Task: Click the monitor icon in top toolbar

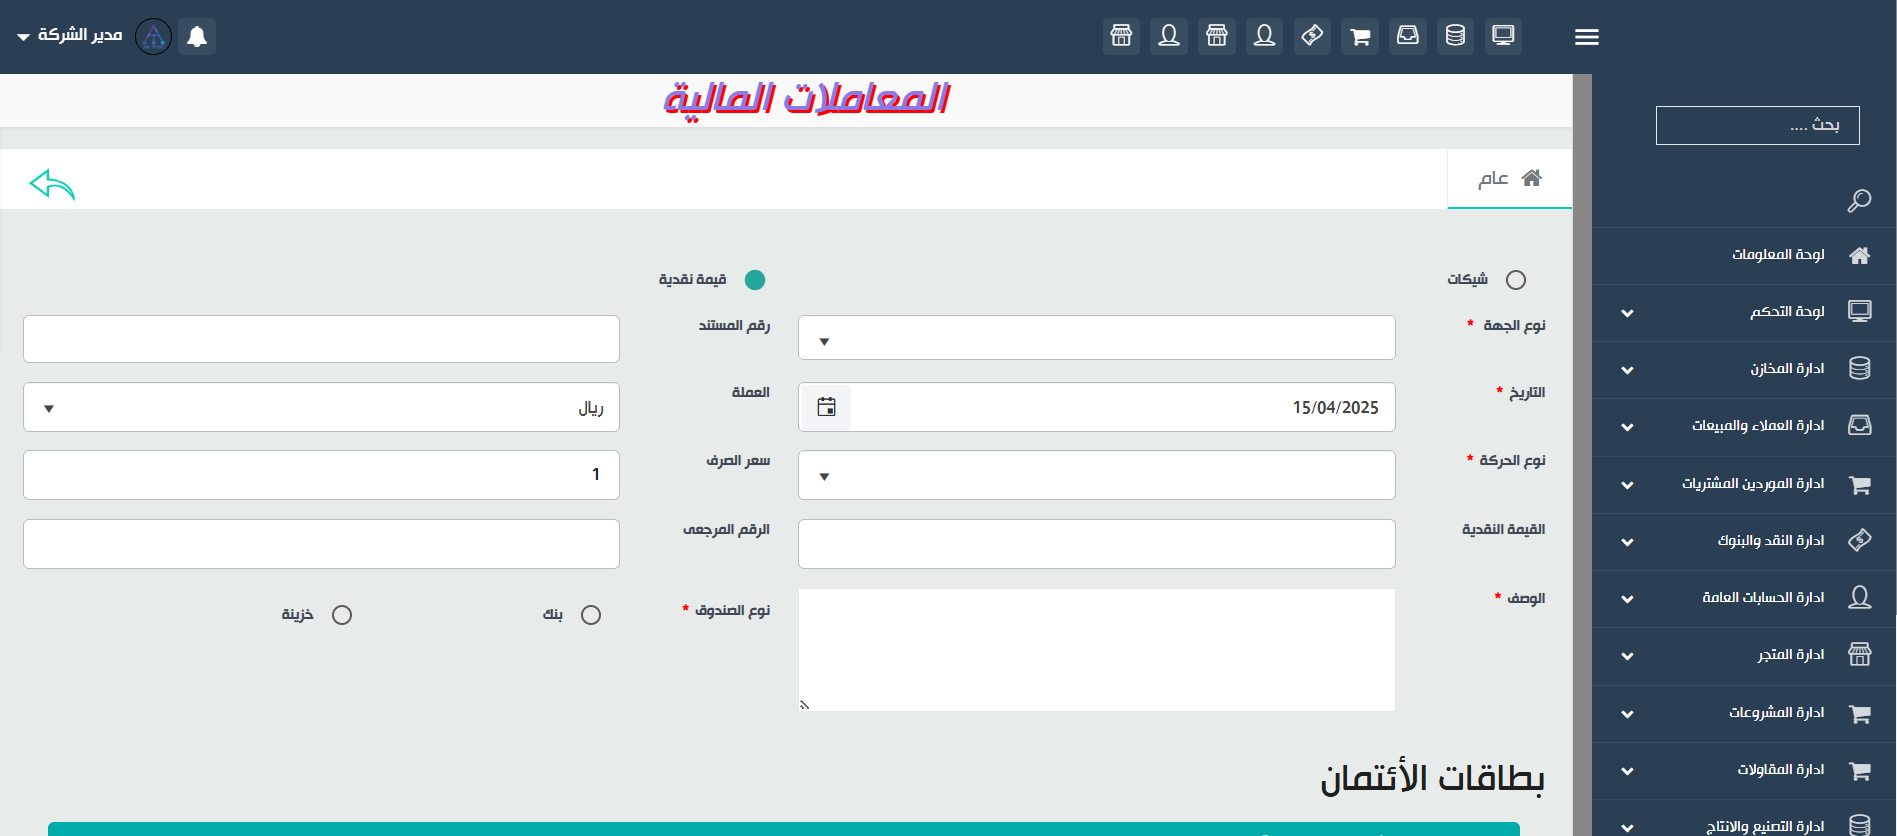Action: (1503, 36)
